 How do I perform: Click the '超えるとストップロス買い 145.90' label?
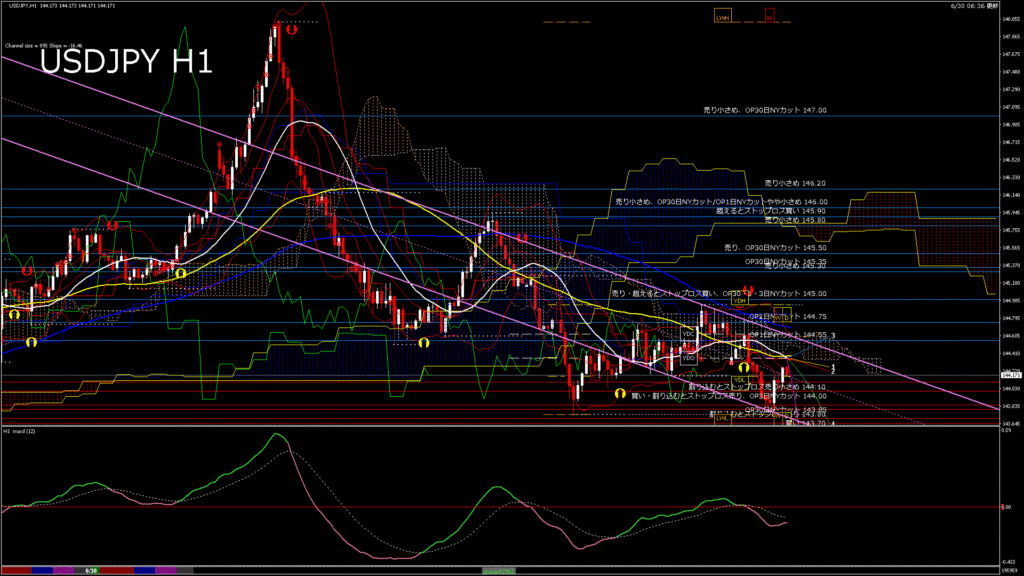coord(771,211)
